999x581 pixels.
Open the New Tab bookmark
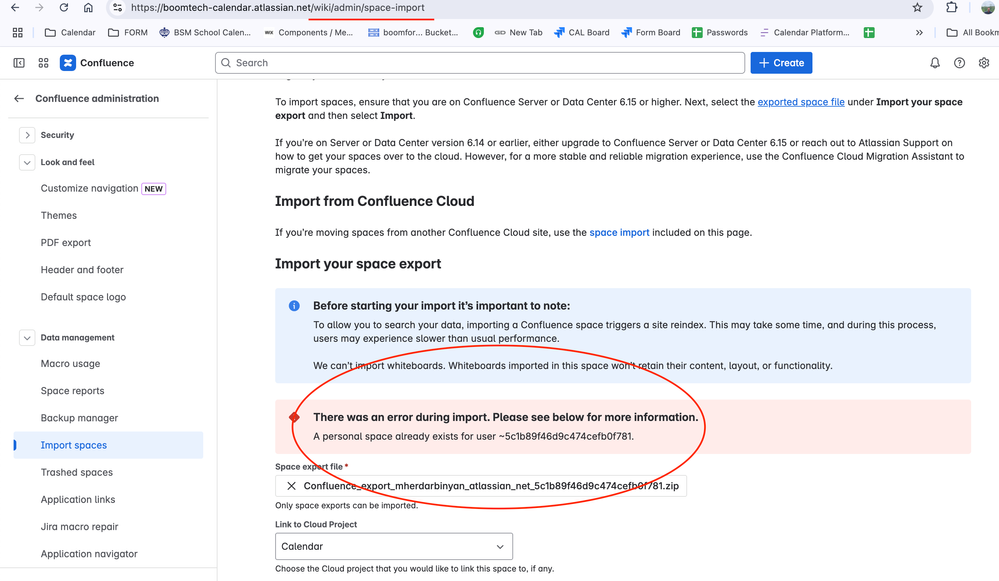coord(519,32)
